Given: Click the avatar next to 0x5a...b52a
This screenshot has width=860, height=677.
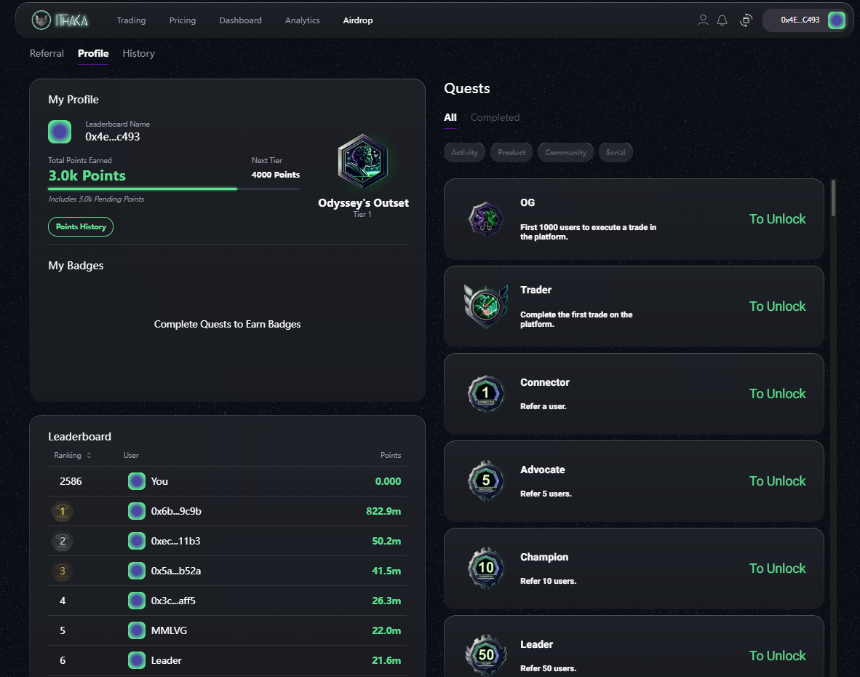Looking at the screenshot, I should 137,571.
